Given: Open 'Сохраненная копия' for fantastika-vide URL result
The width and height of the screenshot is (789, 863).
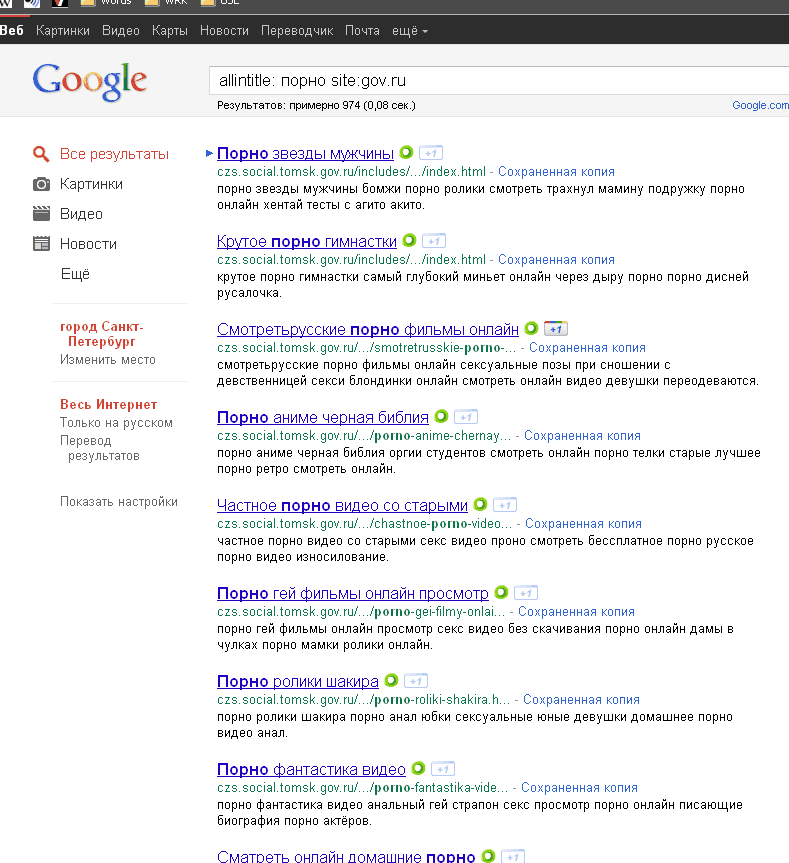Looking at the screenshot, I should [579, 788].
